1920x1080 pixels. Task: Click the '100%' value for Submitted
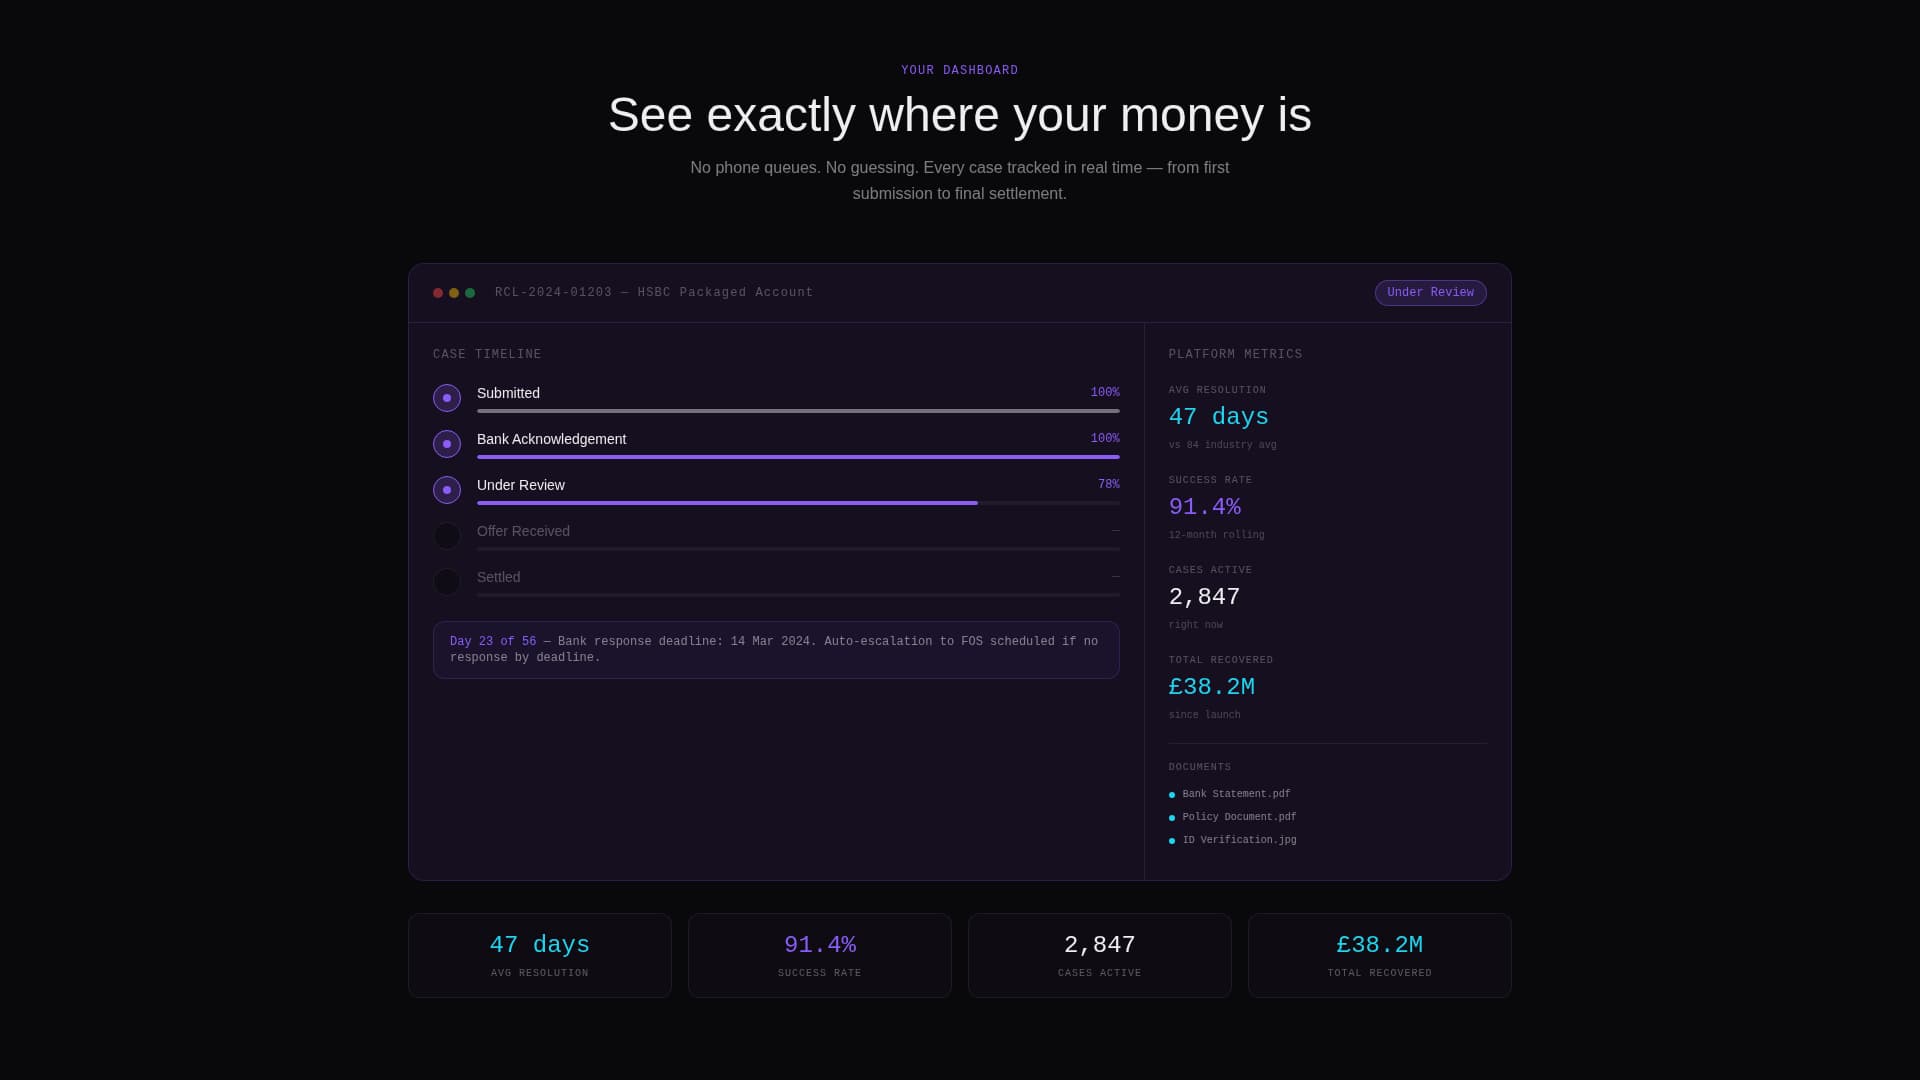coord(1105,393)
